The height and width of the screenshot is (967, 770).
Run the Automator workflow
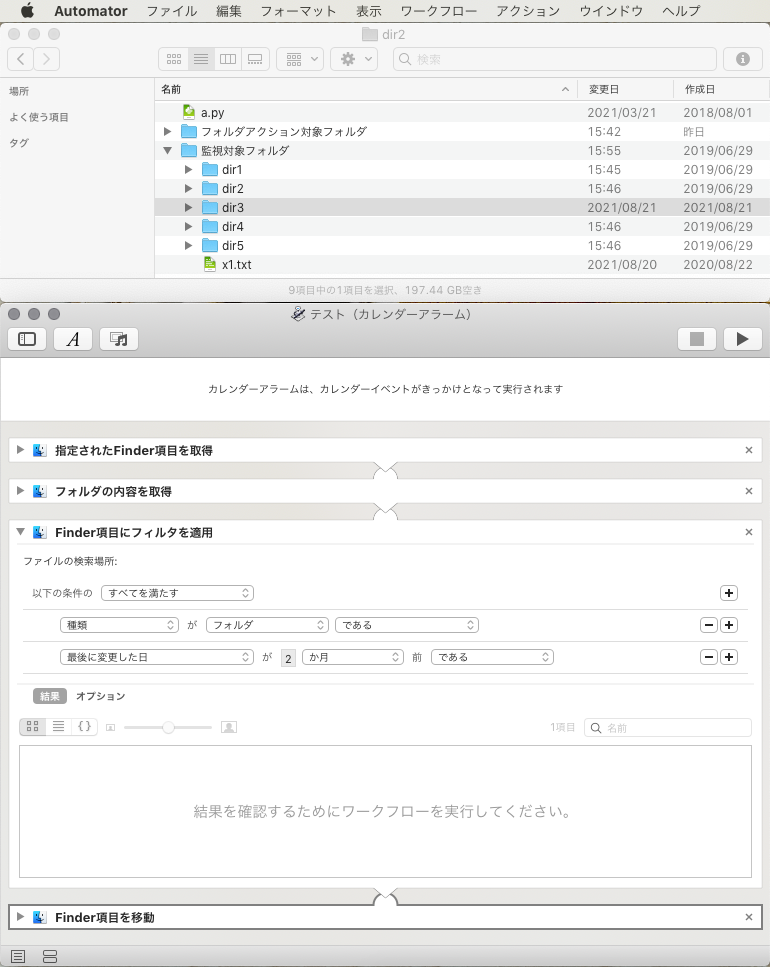[x=742, y=339]
